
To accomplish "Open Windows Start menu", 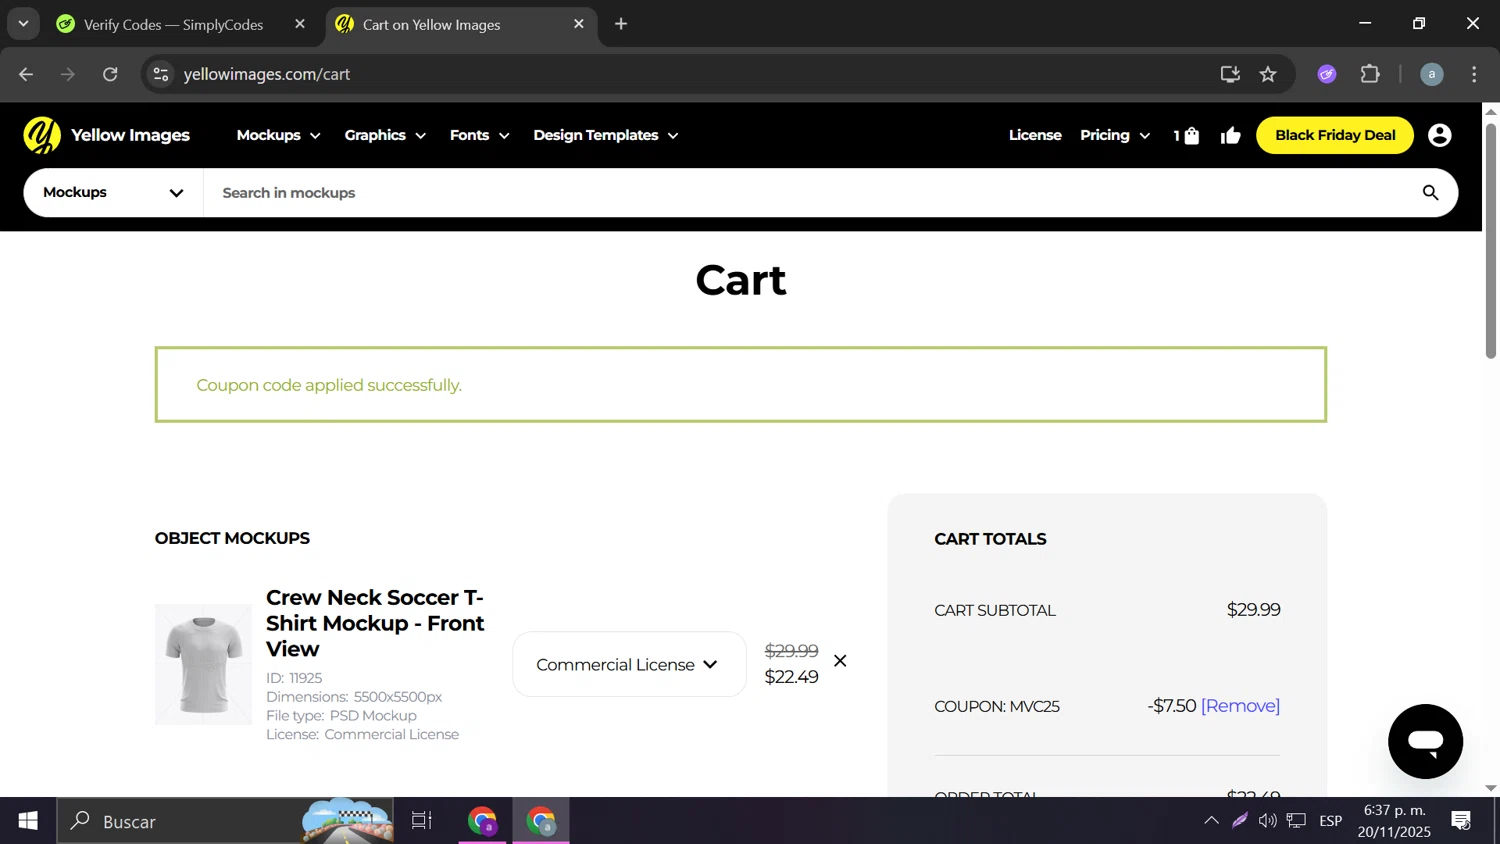I will click(28, 821).
